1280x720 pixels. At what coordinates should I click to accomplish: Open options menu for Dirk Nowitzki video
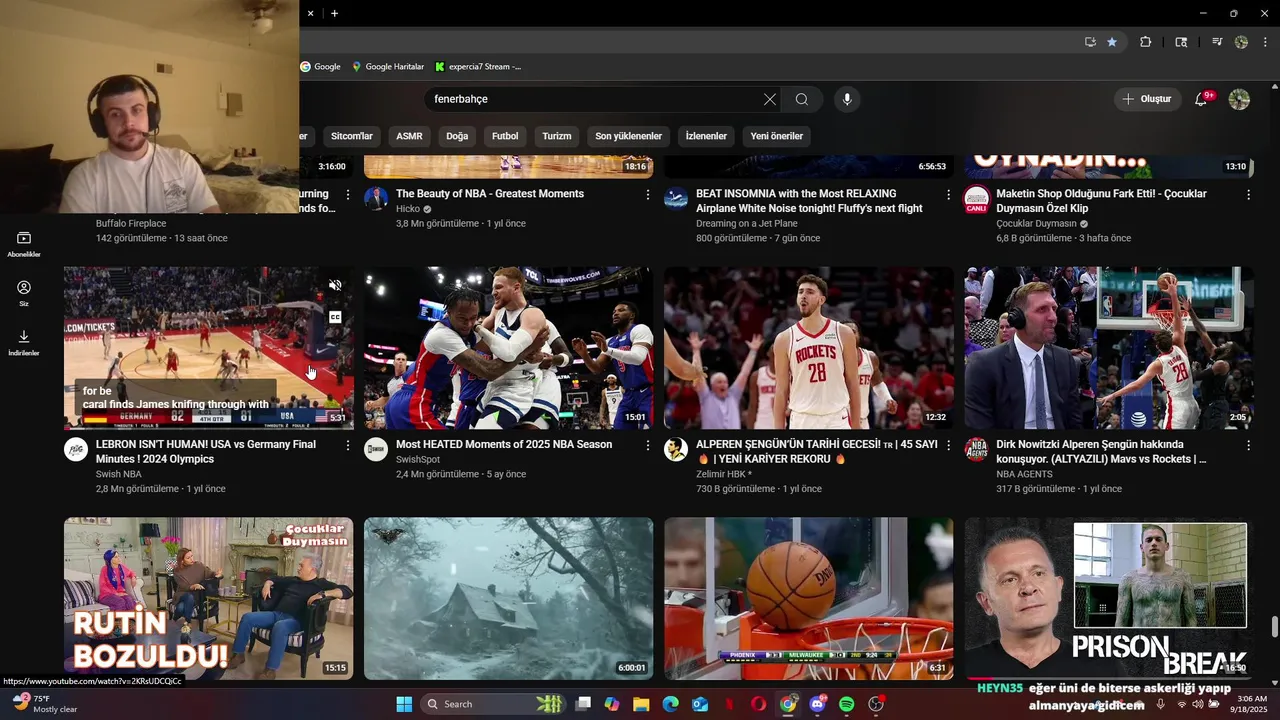[x=1248, y=445]
